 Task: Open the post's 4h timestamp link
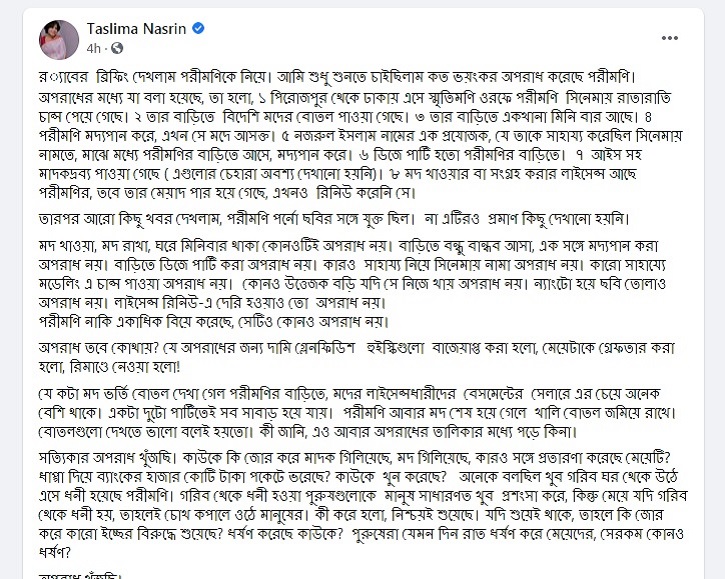[x=93, y=48]
